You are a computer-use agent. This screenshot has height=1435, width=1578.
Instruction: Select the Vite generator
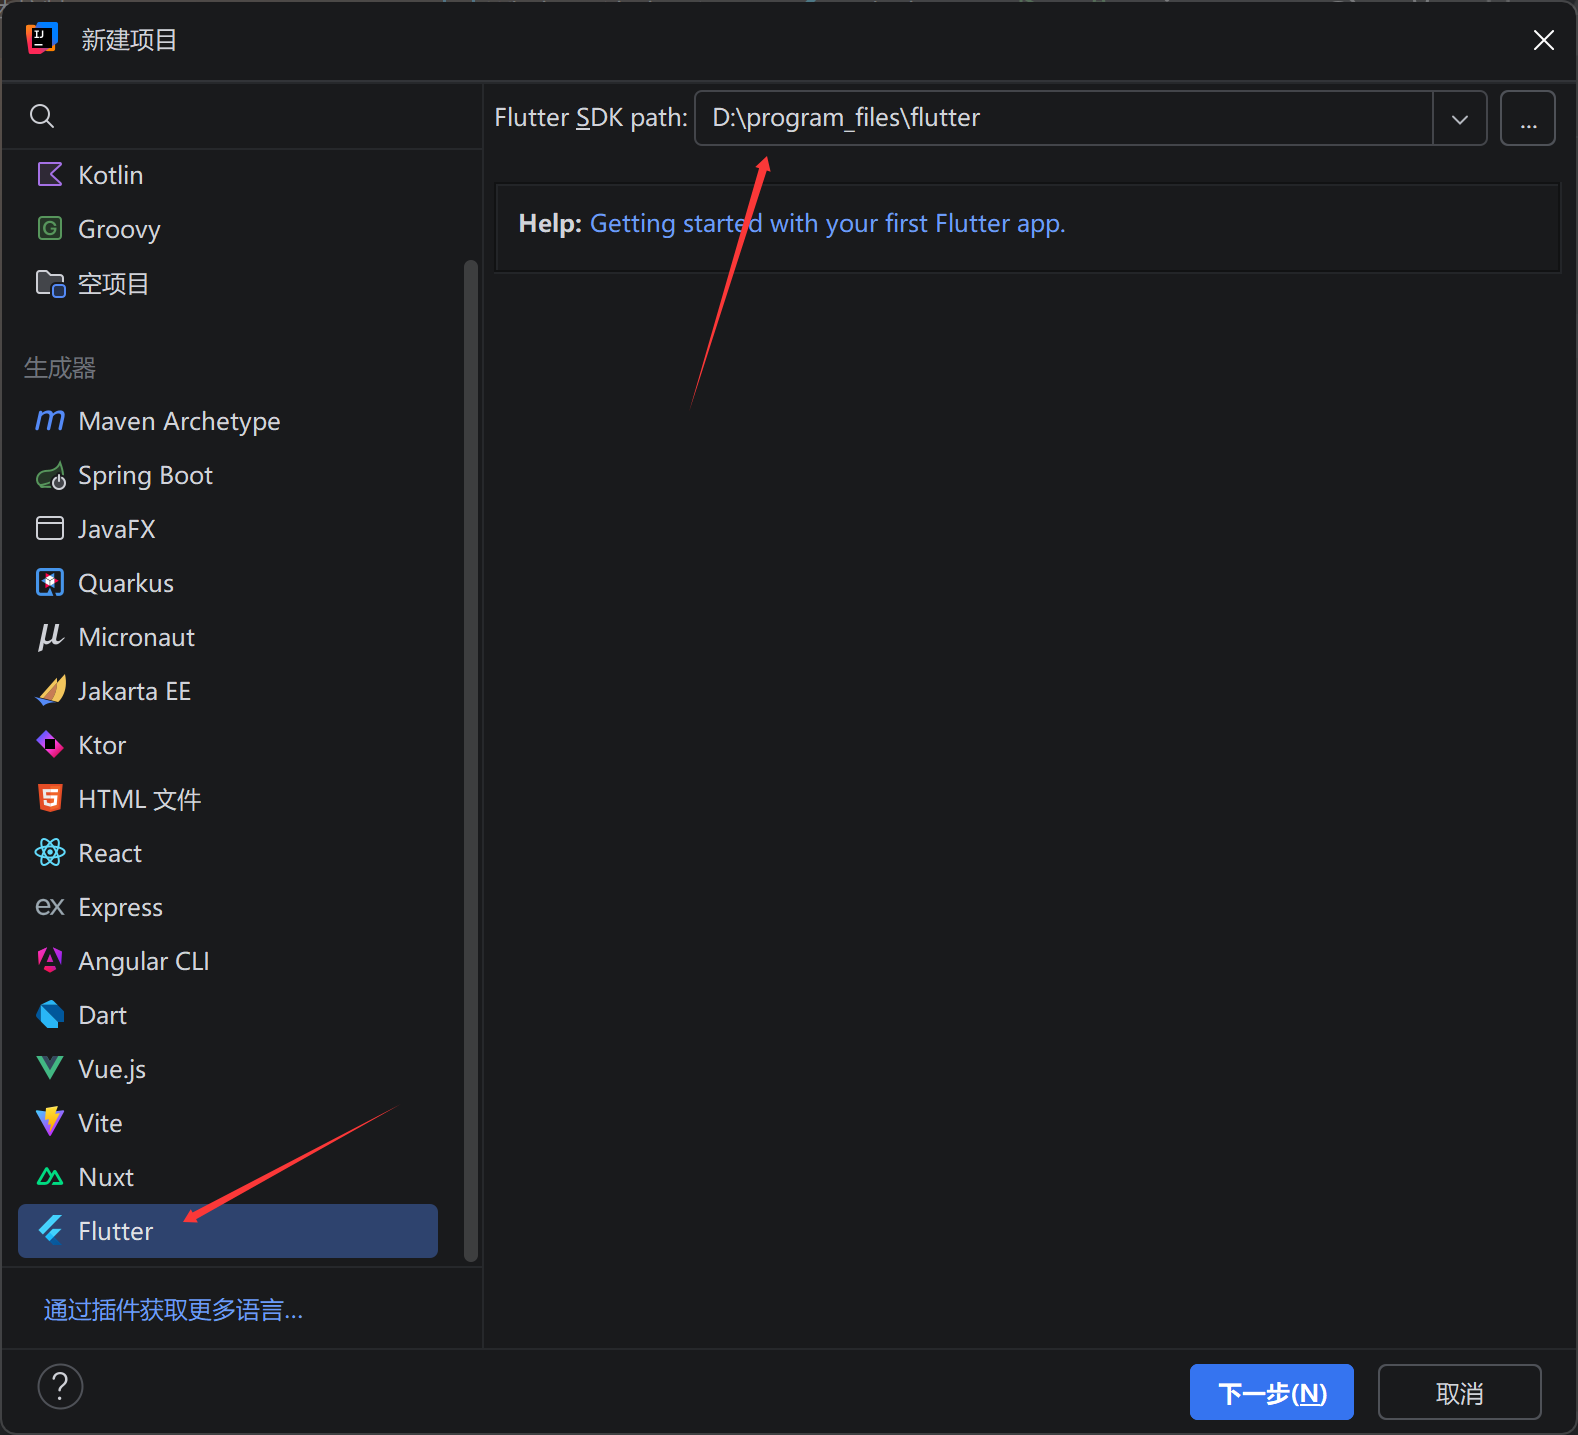click(x=228, y=1123)
